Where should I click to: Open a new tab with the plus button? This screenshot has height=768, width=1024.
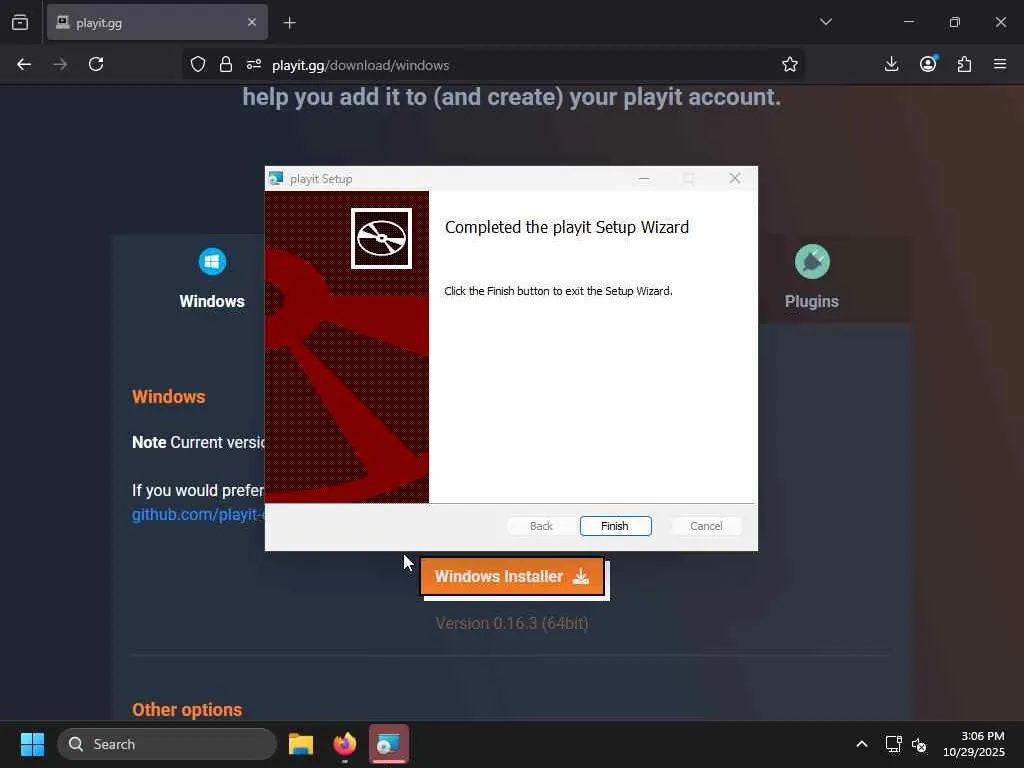click(x=290, y=23)
